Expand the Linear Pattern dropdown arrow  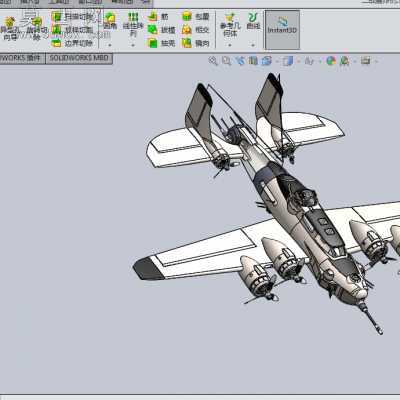tap(133, 45)
